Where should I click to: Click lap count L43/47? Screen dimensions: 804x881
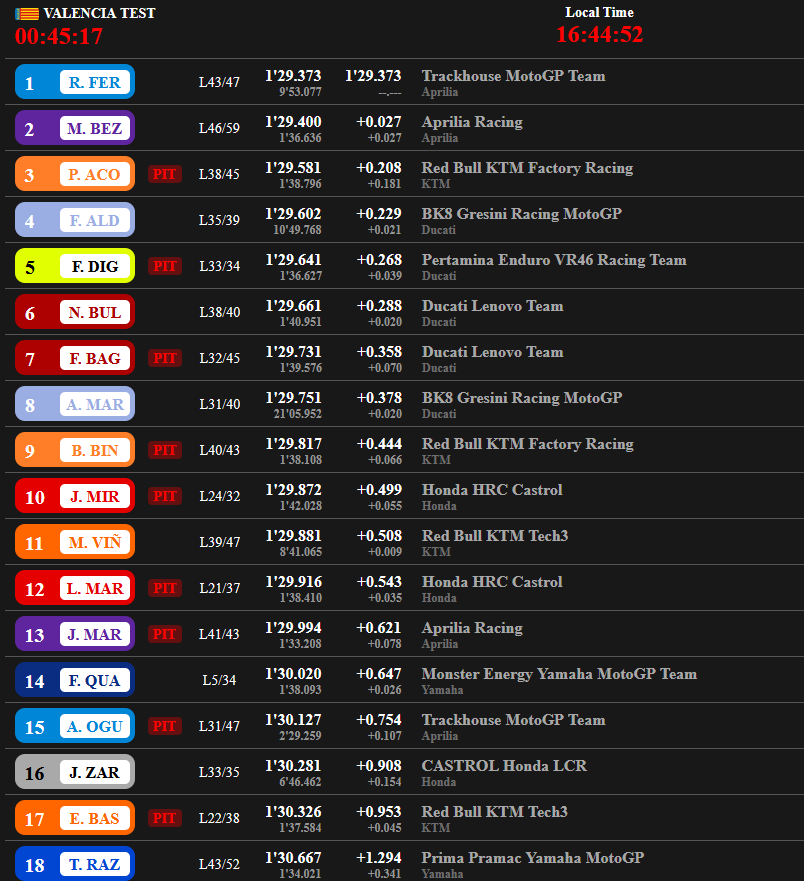point(219,82)
